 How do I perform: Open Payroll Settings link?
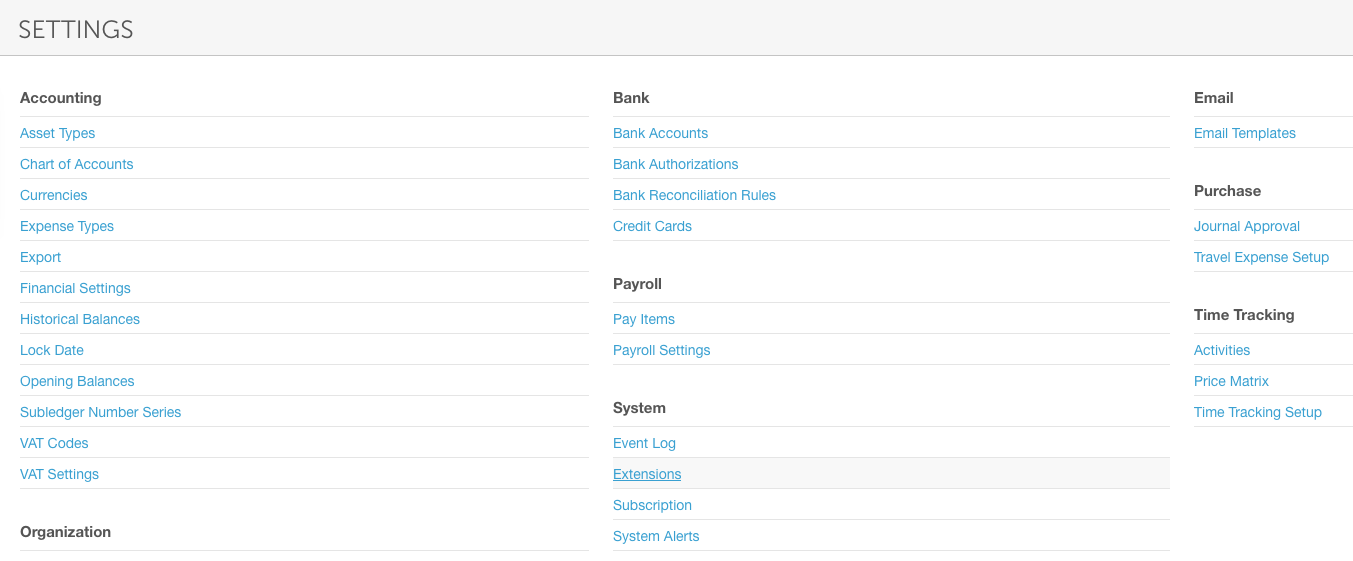(x=661, y=350)
